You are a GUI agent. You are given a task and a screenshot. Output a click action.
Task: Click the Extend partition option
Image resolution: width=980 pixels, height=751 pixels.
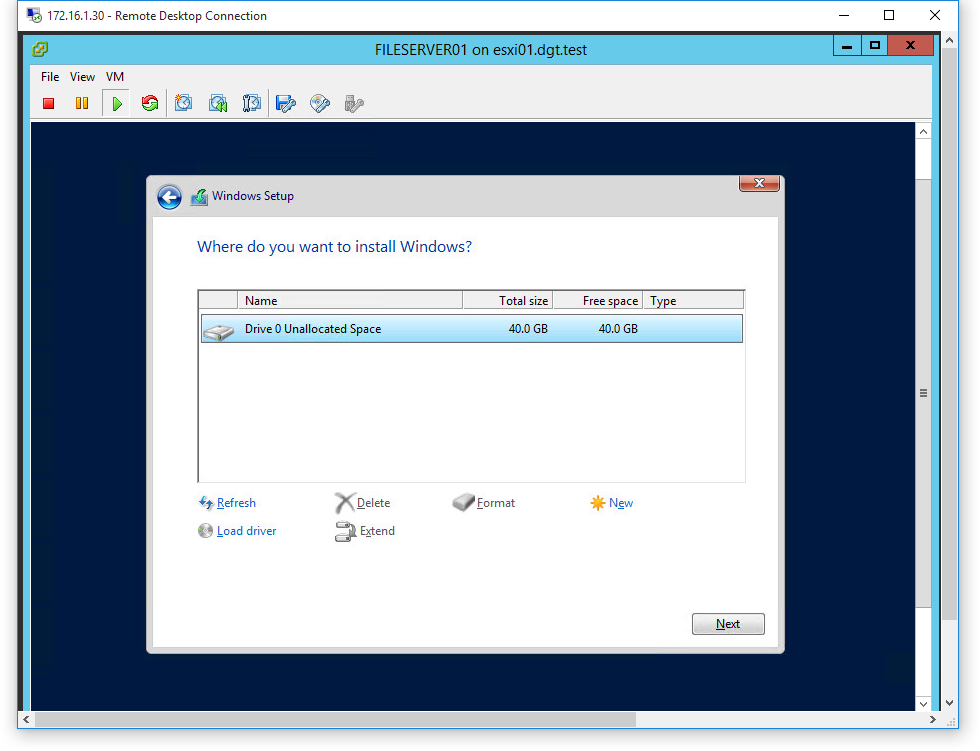point(378,531)
